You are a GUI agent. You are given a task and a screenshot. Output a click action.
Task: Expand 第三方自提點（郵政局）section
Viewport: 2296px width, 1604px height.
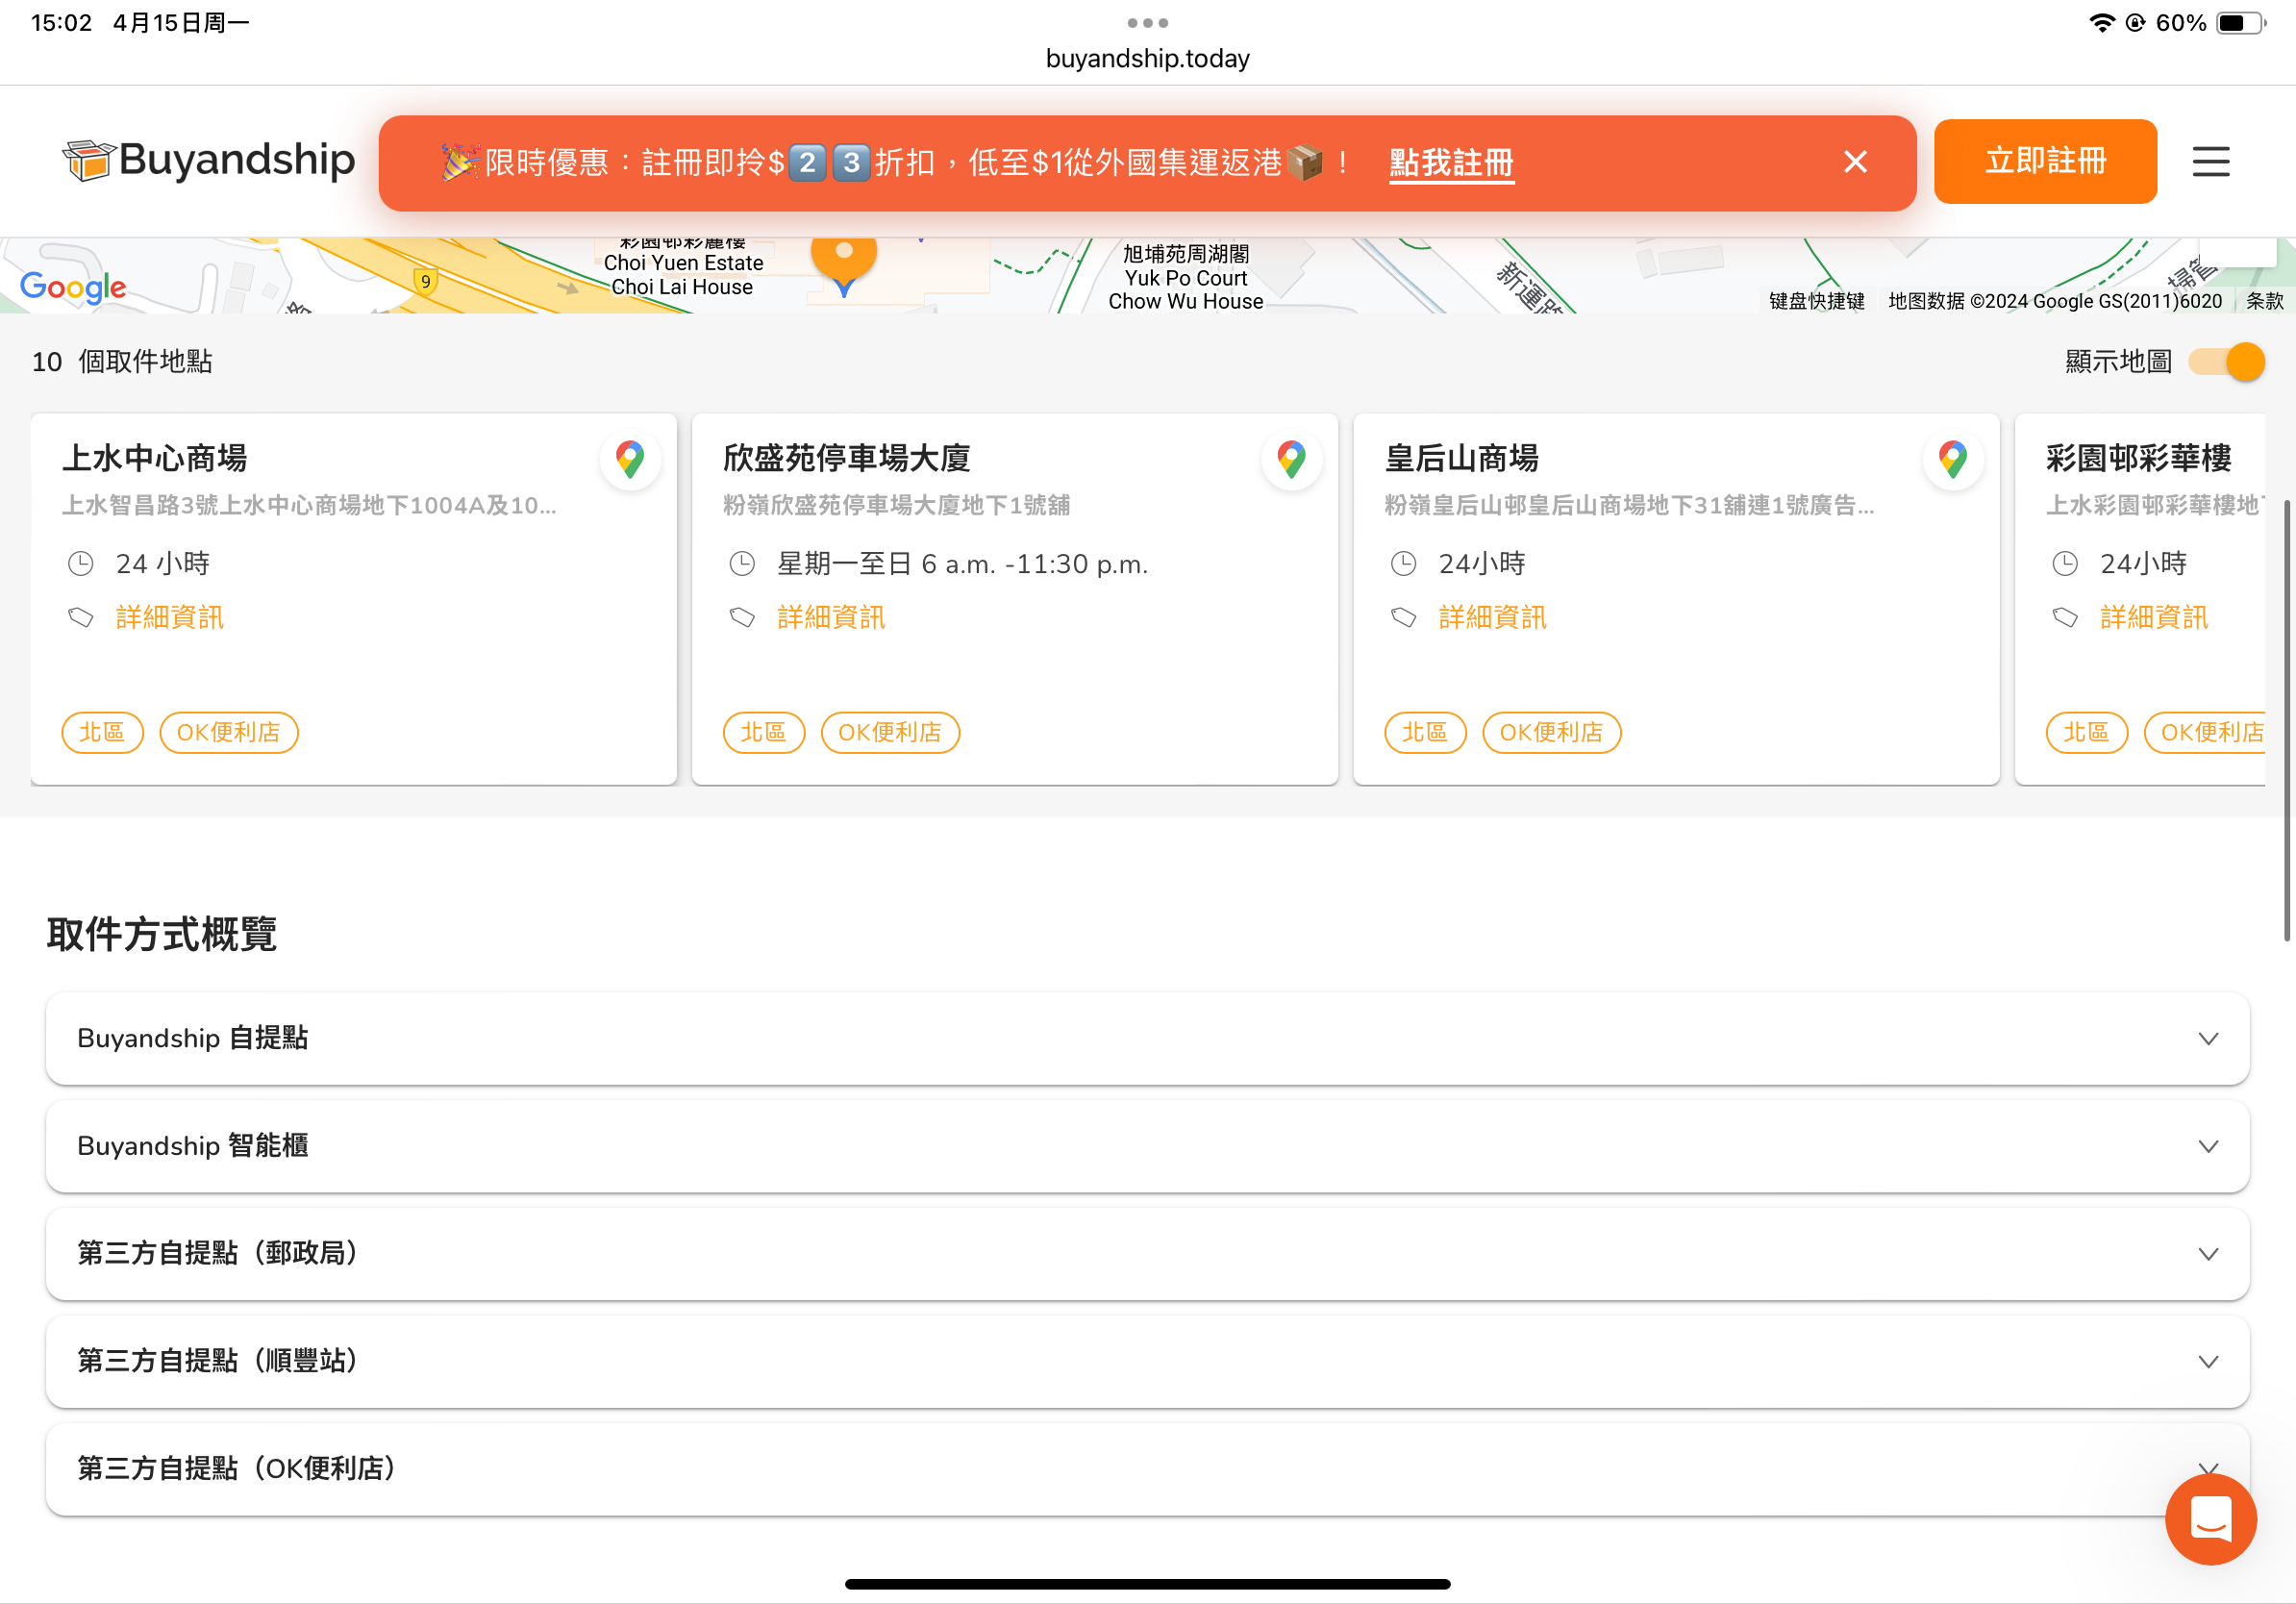coord(1147,1254)
